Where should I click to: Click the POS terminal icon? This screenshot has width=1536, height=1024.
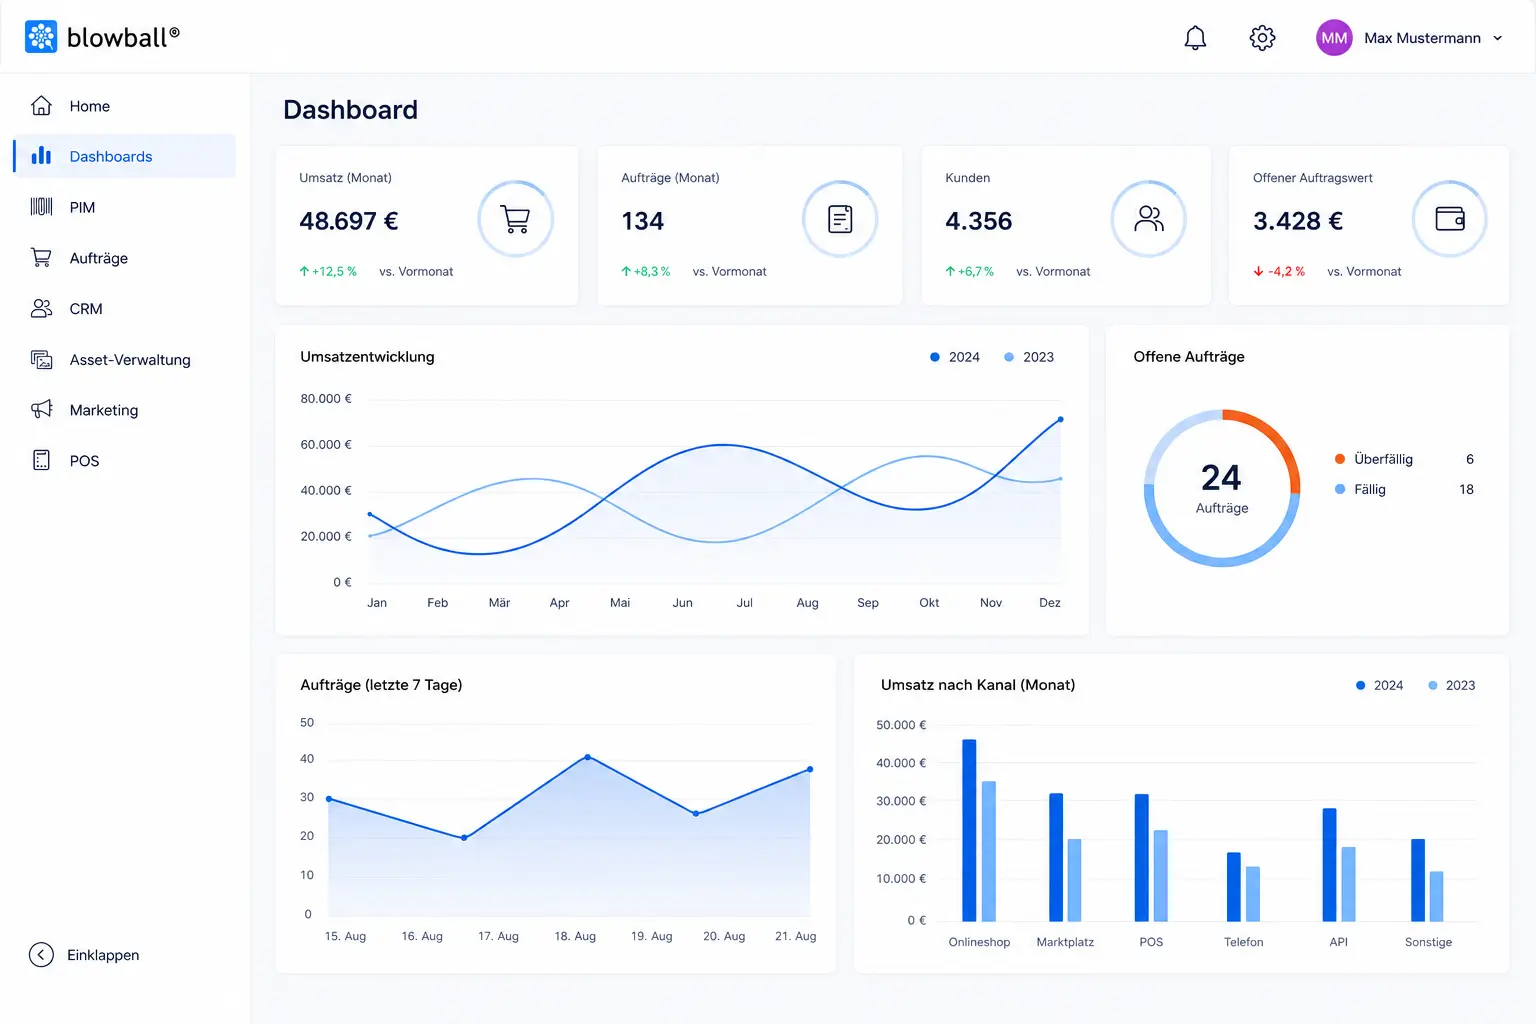(41, 460)
